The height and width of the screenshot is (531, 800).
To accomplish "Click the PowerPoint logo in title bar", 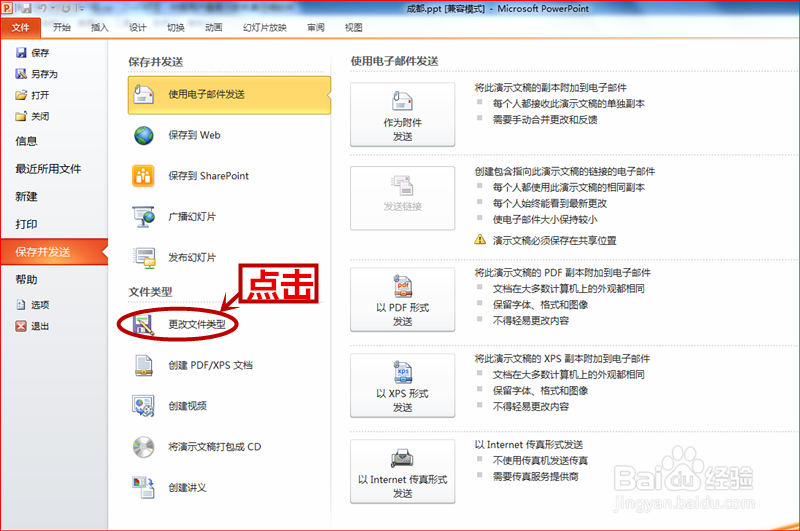I will click(x=8, y=9).
